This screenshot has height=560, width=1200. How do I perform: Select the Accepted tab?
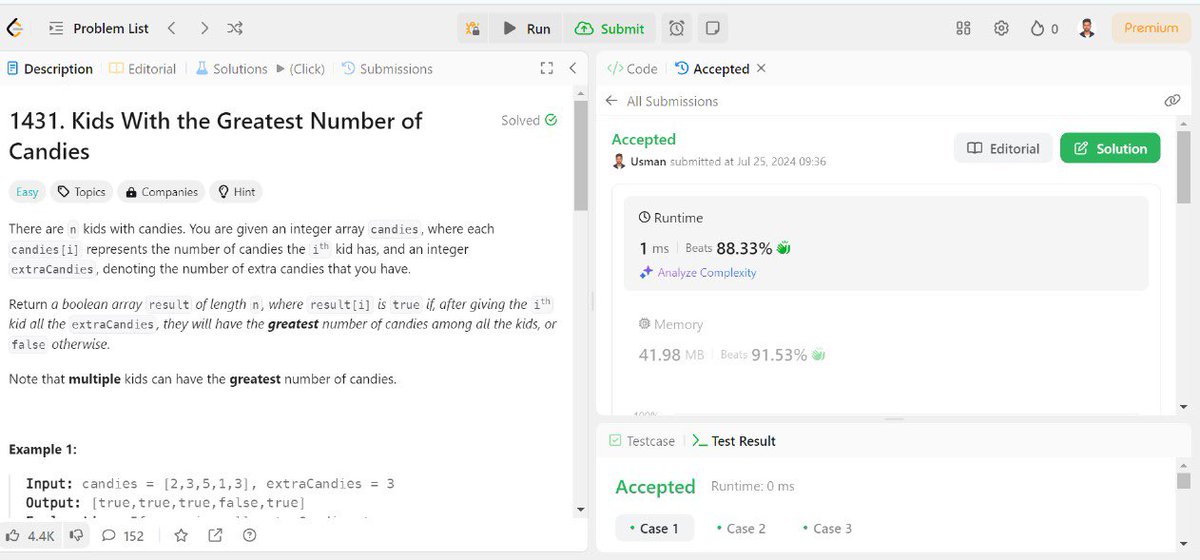[712, 69]
